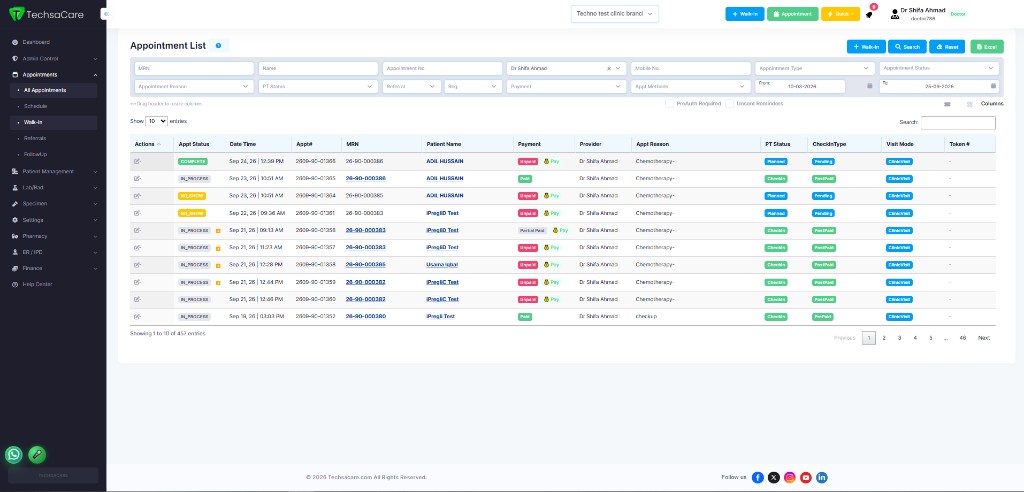Click the Reset filters button
This screenshot has height=492, width=1024.
(x=946, y=47)
